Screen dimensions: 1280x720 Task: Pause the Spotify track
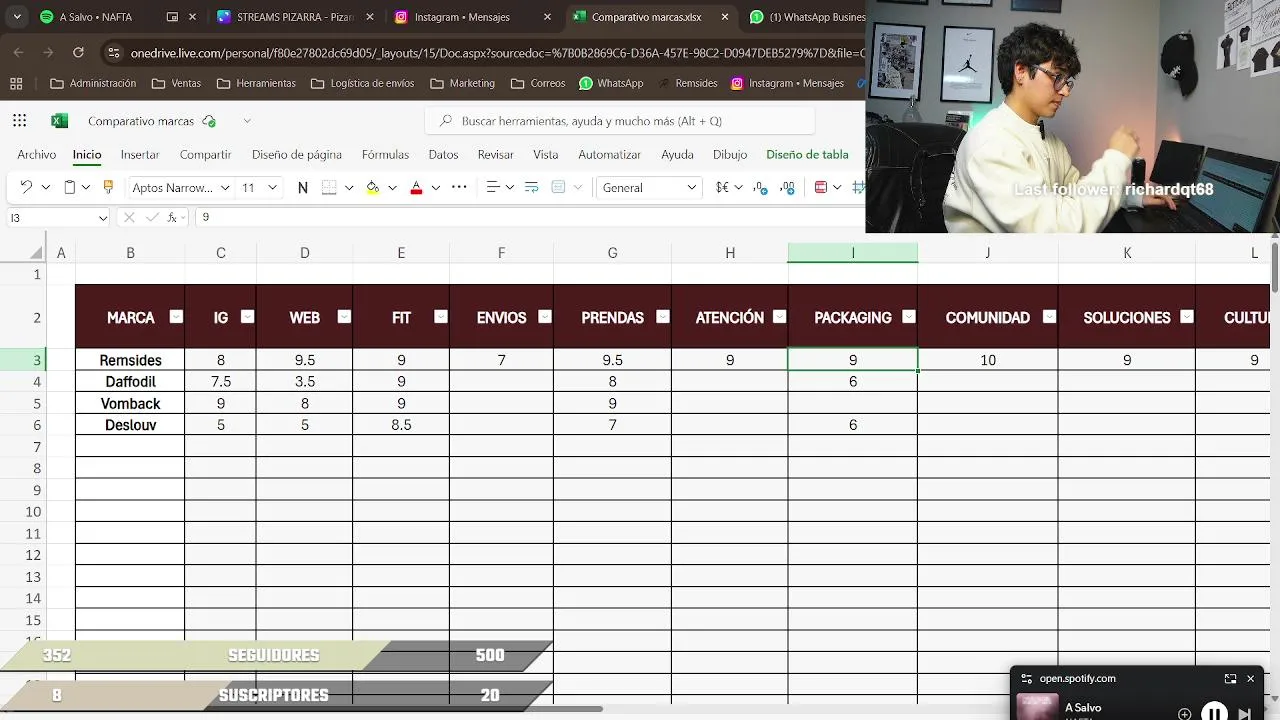click(x=1214, y=713)
